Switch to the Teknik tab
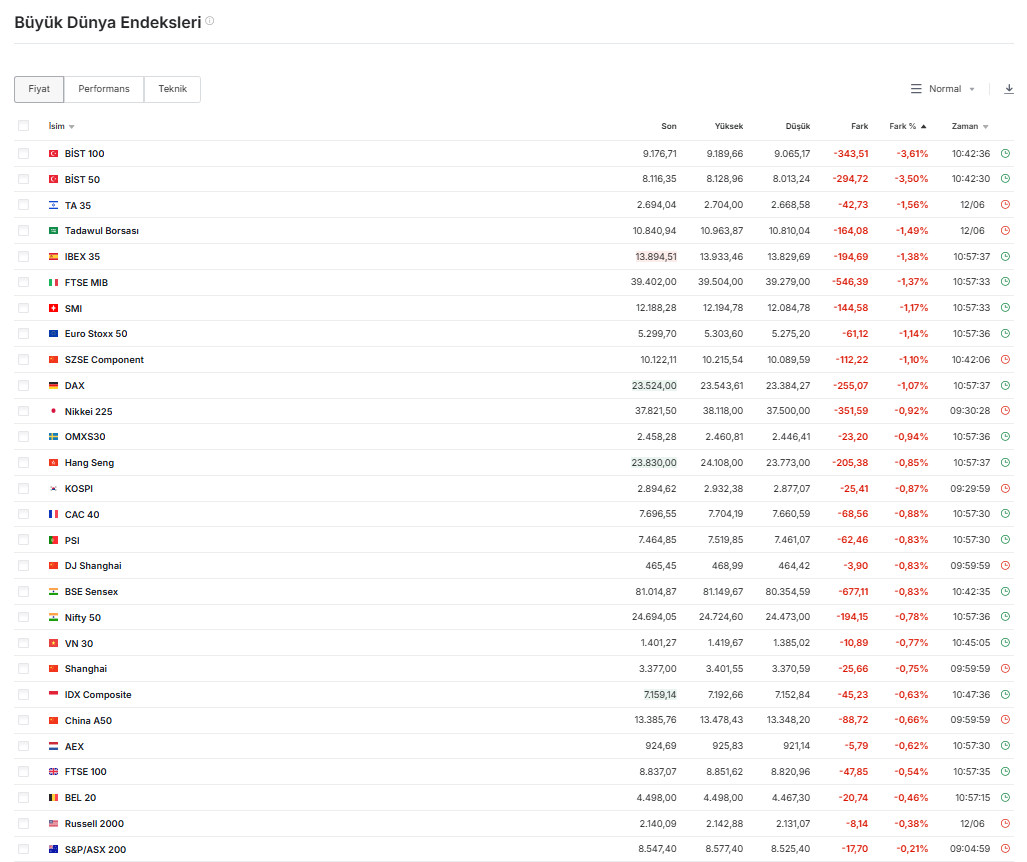 [172, 88]
